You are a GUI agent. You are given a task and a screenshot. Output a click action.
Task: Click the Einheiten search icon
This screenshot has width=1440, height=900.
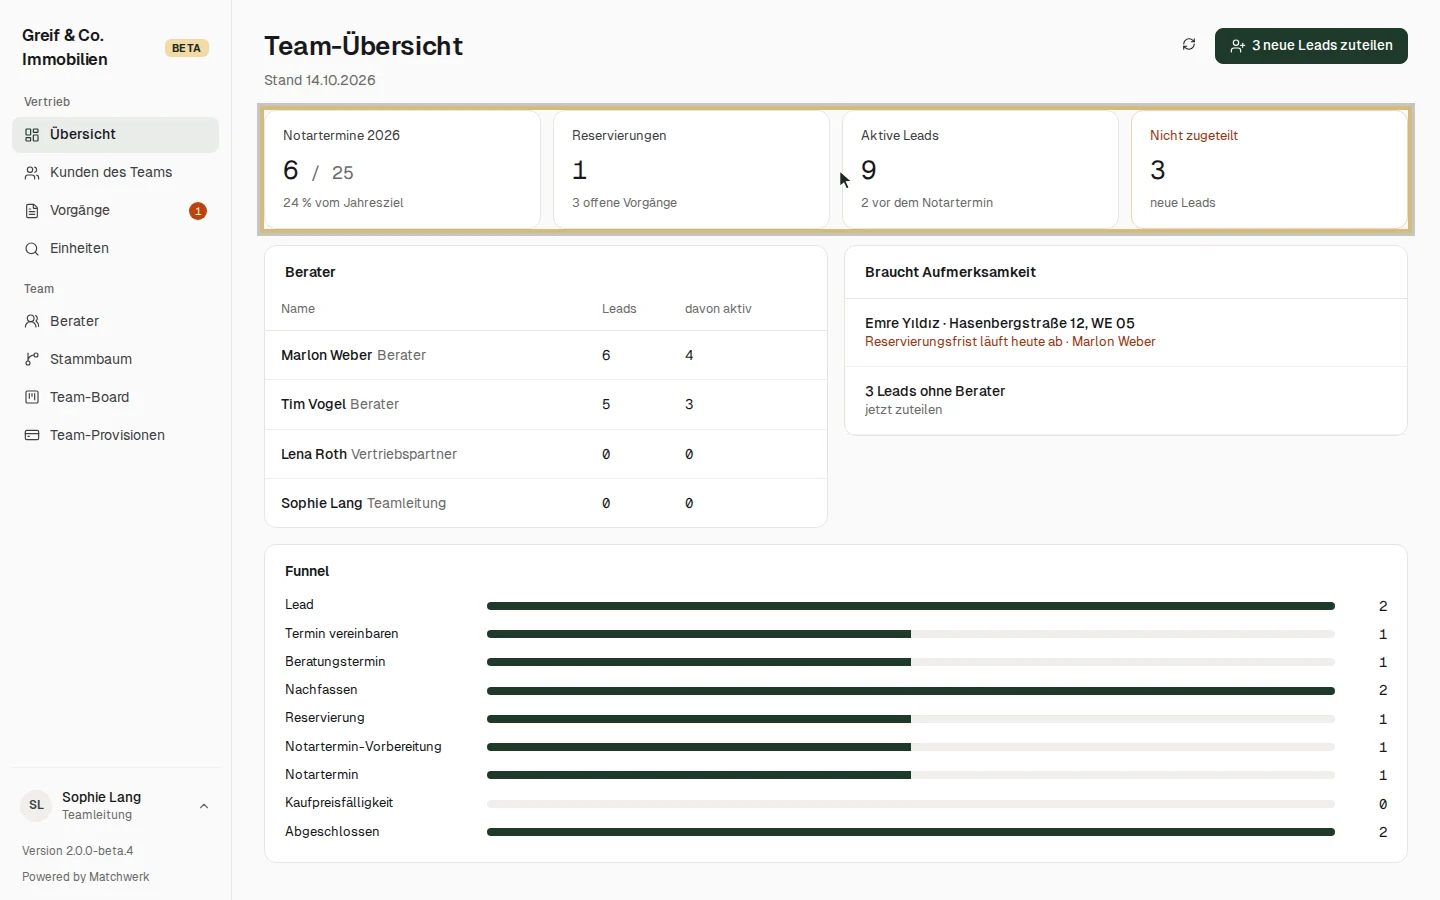point(32,249)
